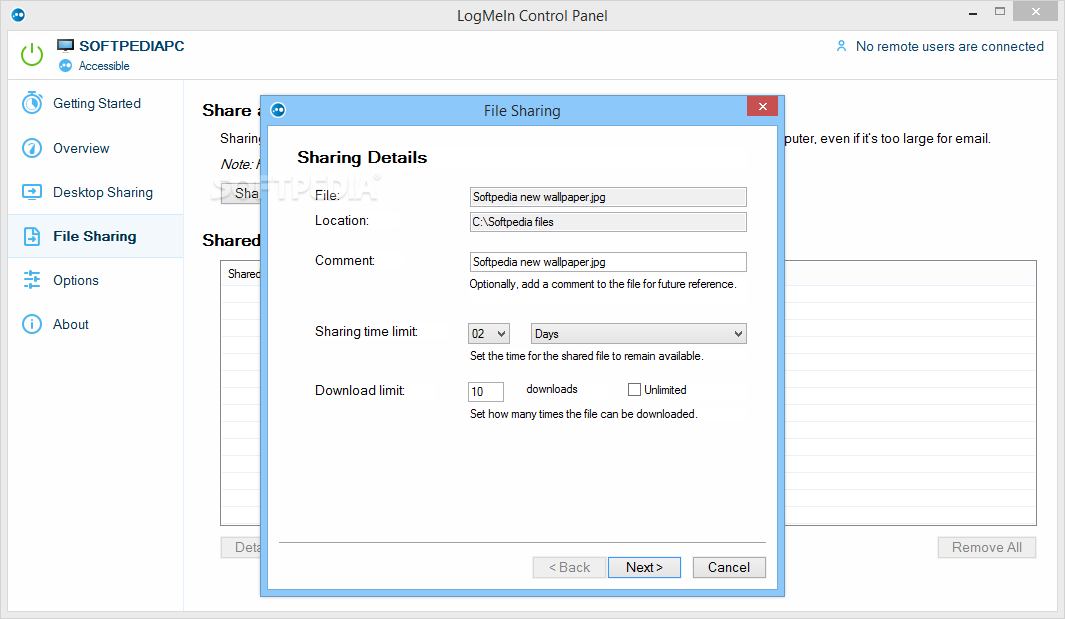Click the Sharing Details heading
Viewport: 1065px width, 619px height.
point(362,158)
